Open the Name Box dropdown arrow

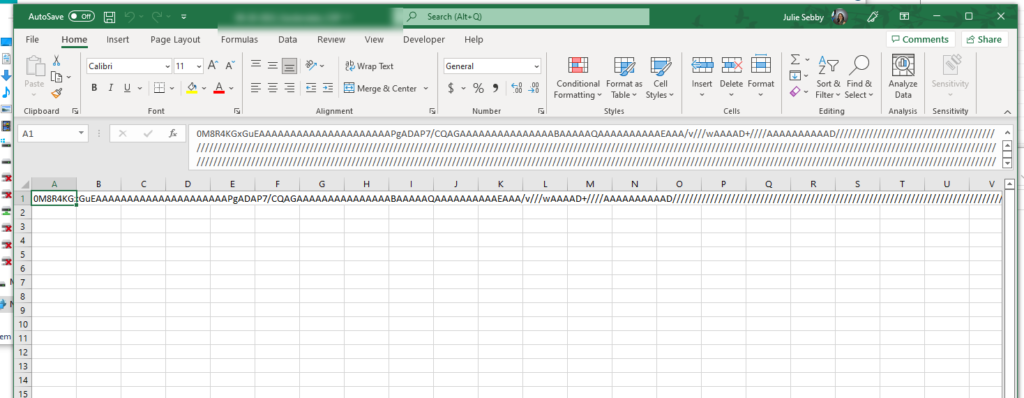tap(81, 133)
